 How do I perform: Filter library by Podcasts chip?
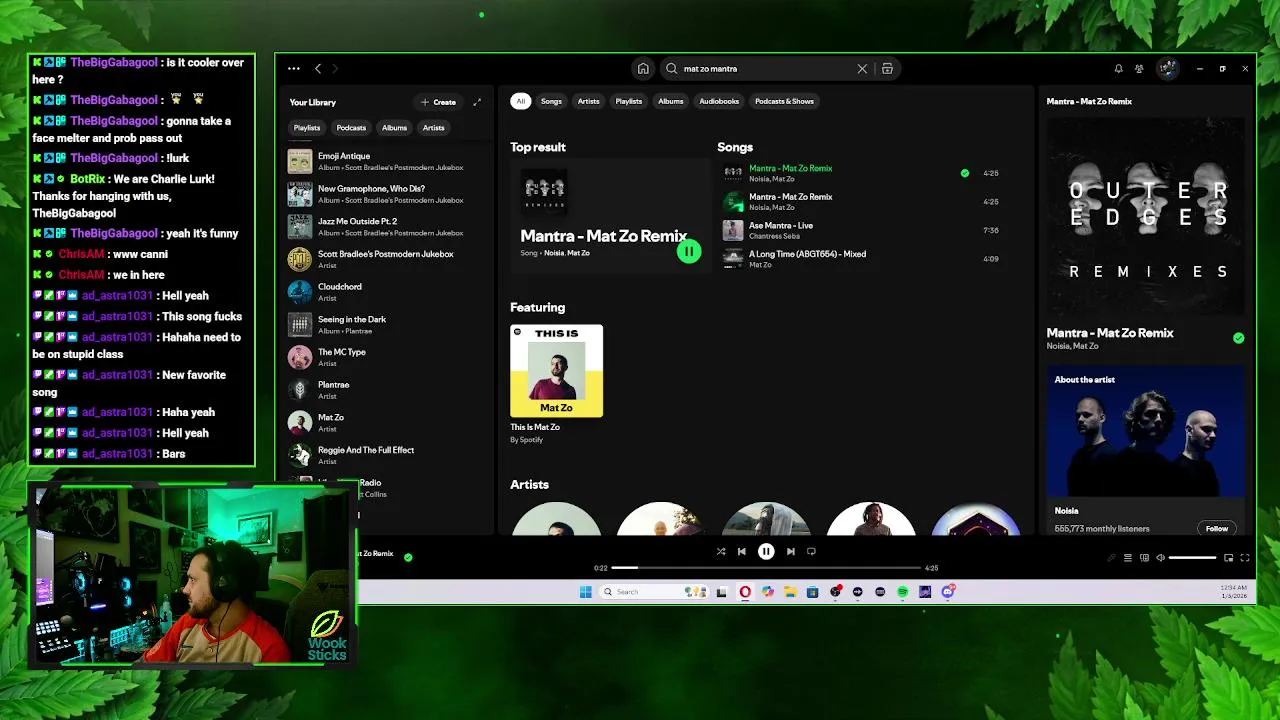click(351, 128)
